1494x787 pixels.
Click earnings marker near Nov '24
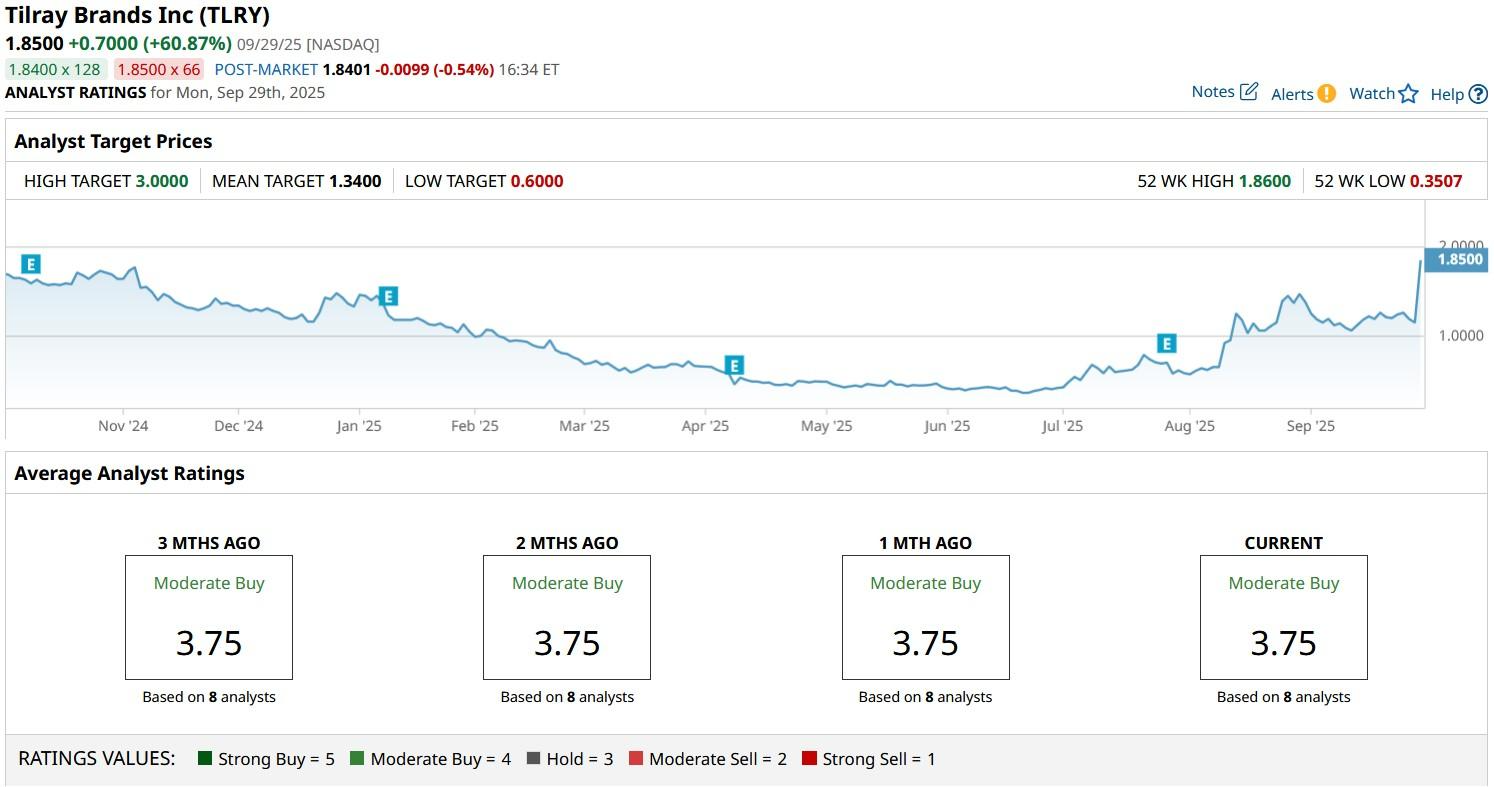point(31,264)
